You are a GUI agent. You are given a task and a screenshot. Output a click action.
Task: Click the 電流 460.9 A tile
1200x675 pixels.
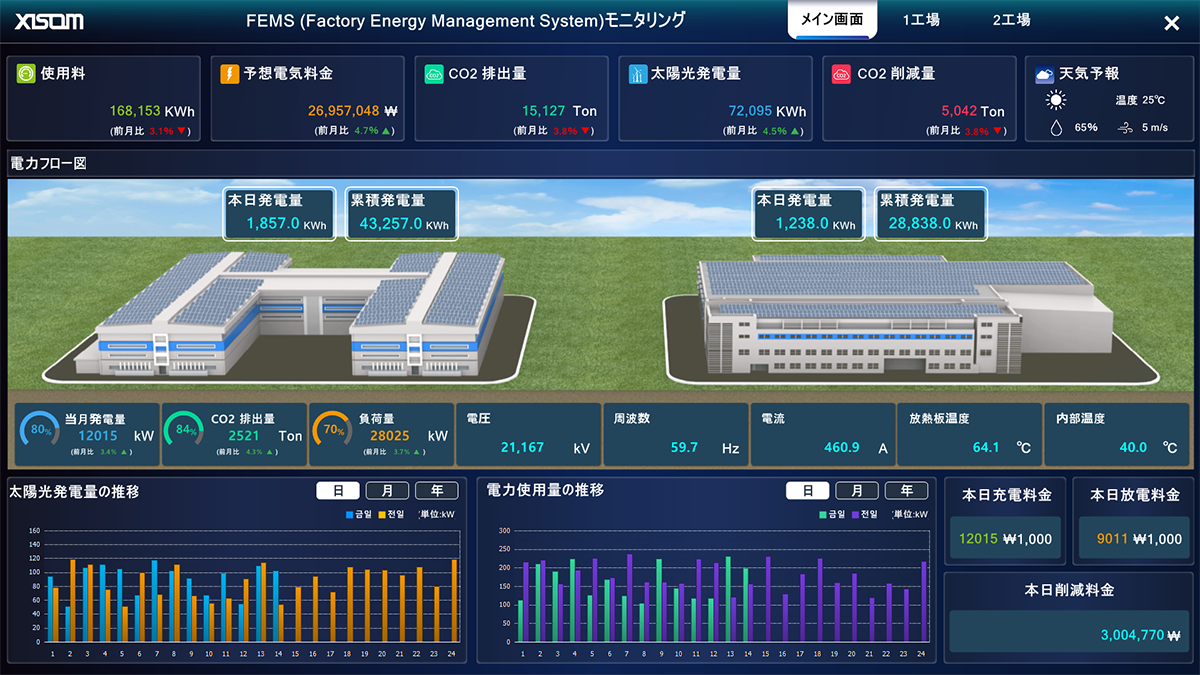point(823,434)
